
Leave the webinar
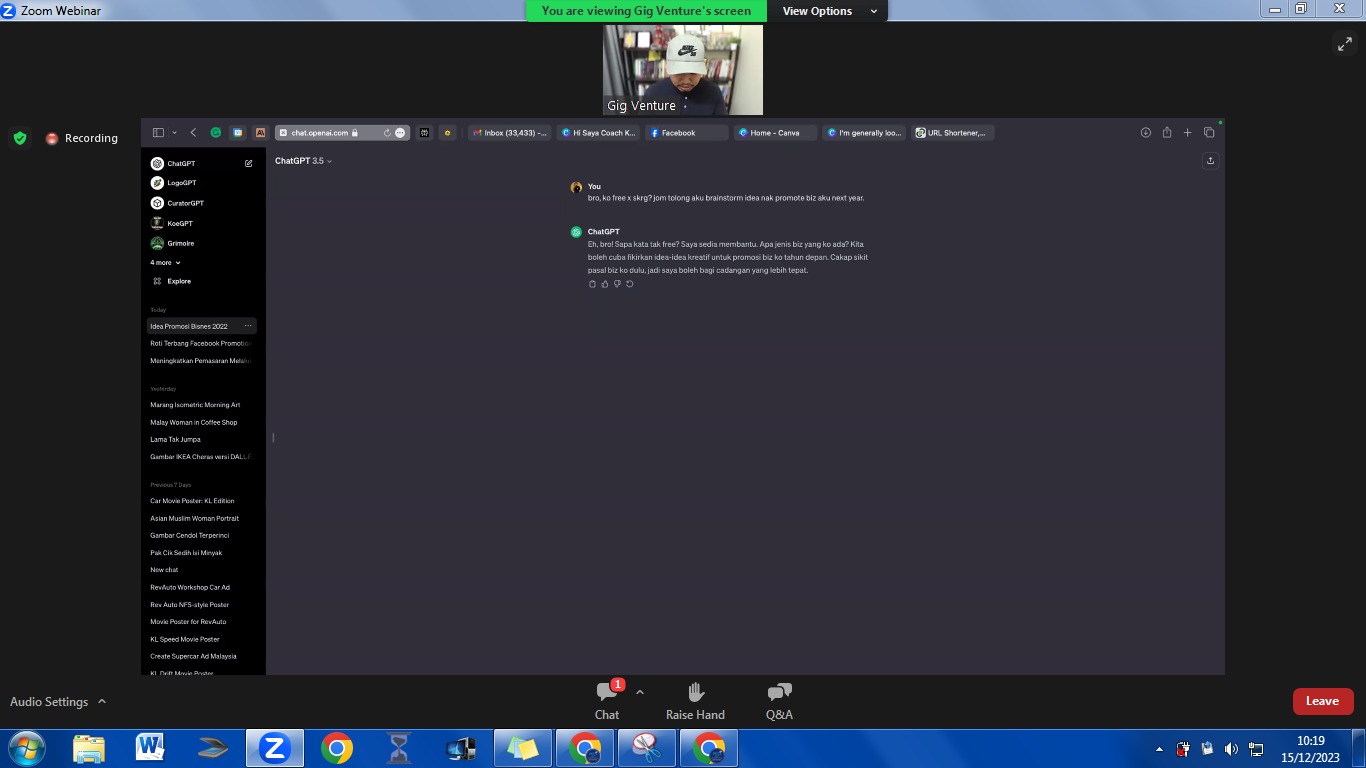(1322, 701)
